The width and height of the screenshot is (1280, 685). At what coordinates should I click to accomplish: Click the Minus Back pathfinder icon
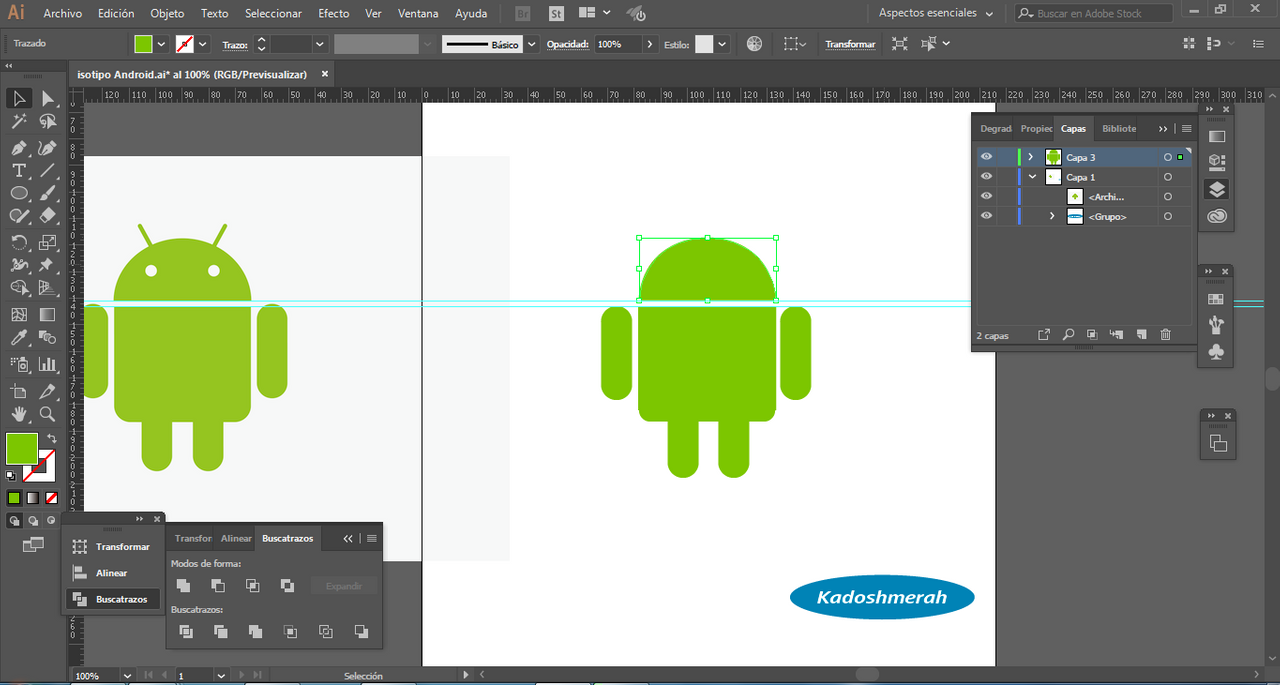coord(361,631)
